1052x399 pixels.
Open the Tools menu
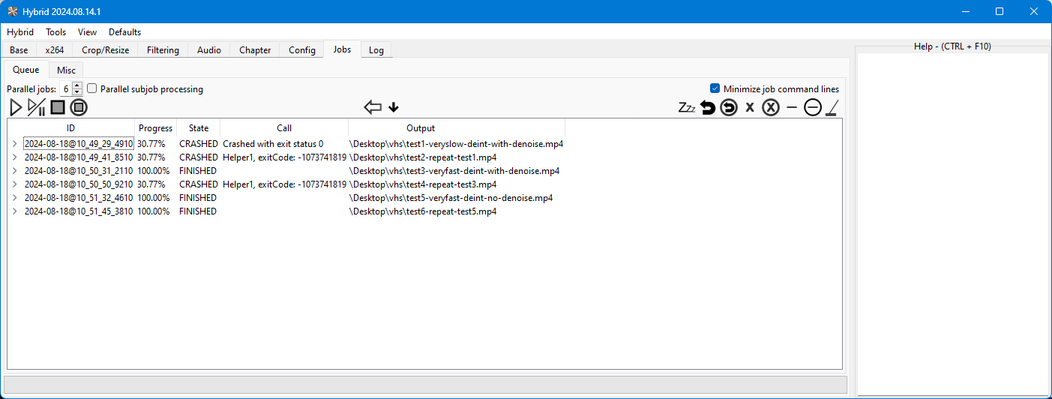pos(56,32)
